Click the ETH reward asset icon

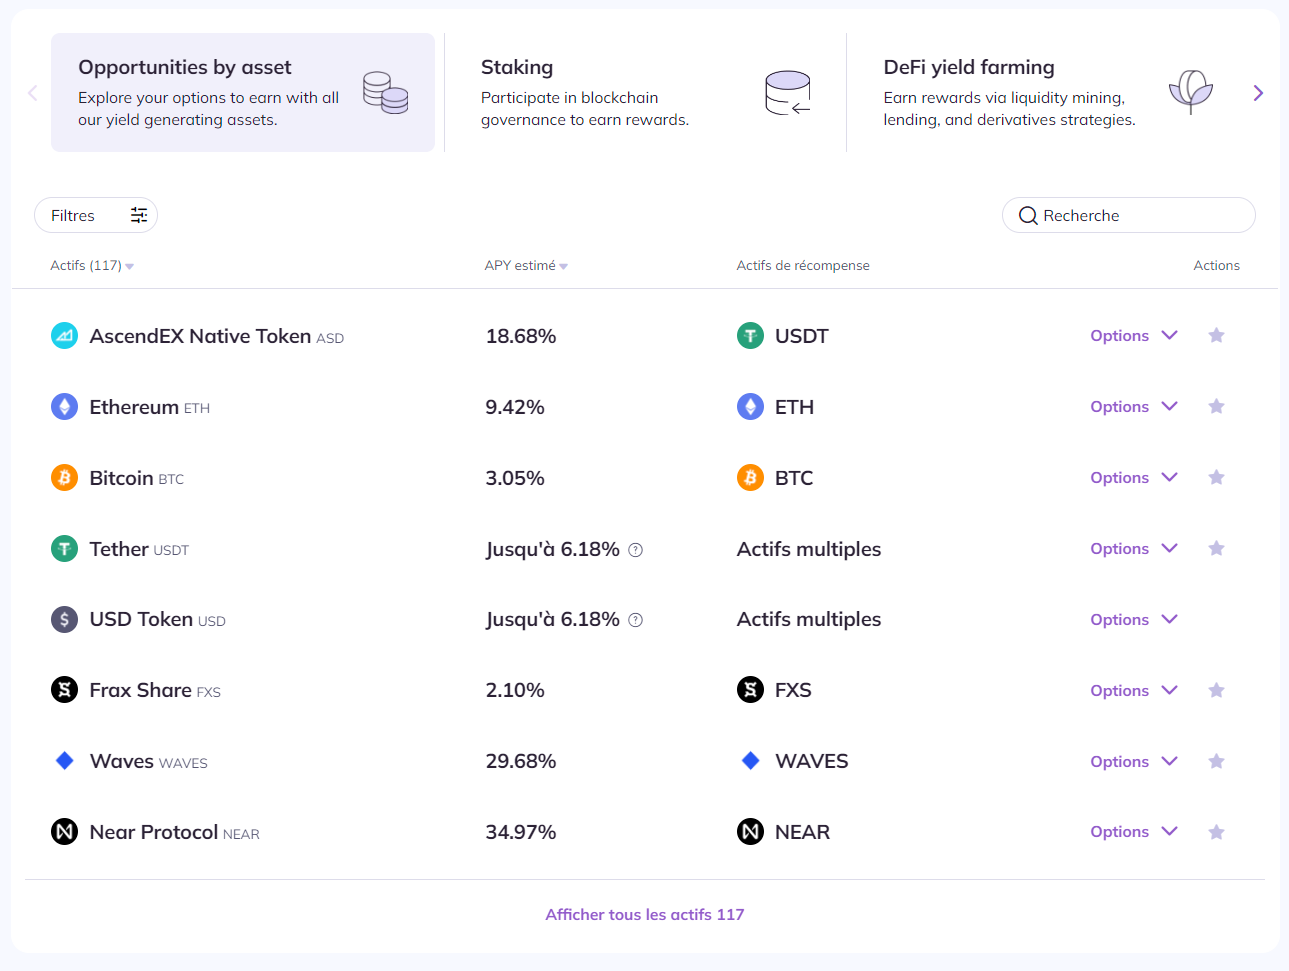(x=750, y=407)
